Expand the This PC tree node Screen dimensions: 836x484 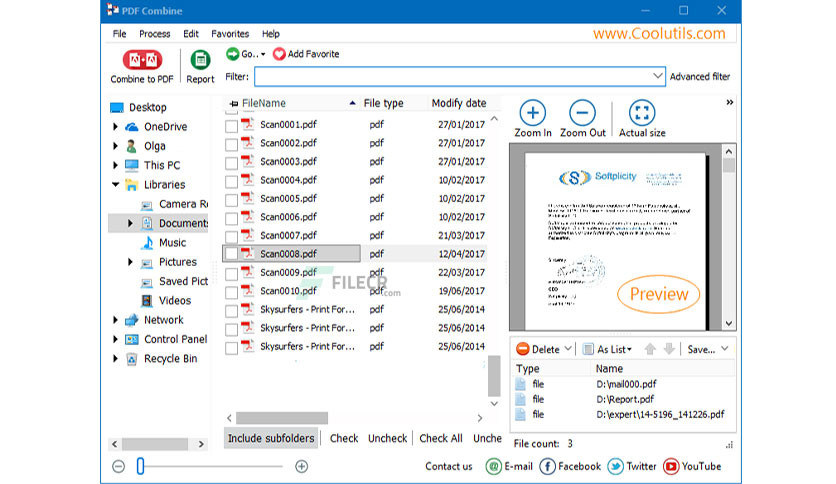point(115,165)
